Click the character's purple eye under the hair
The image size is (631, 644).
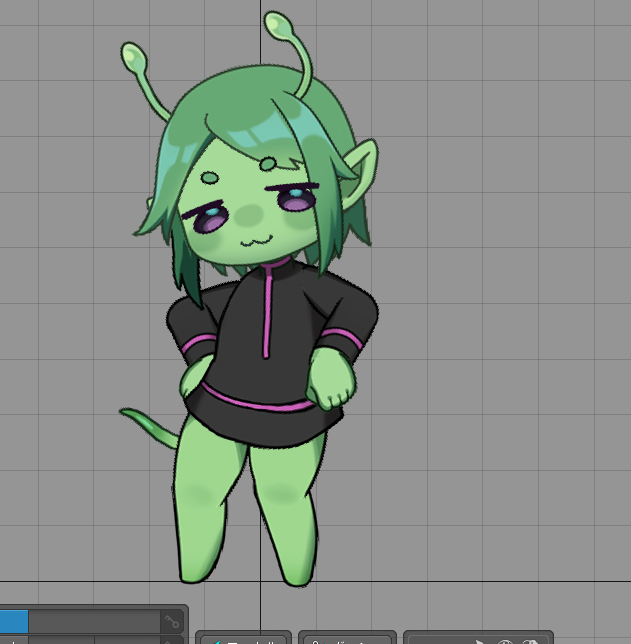297,198
